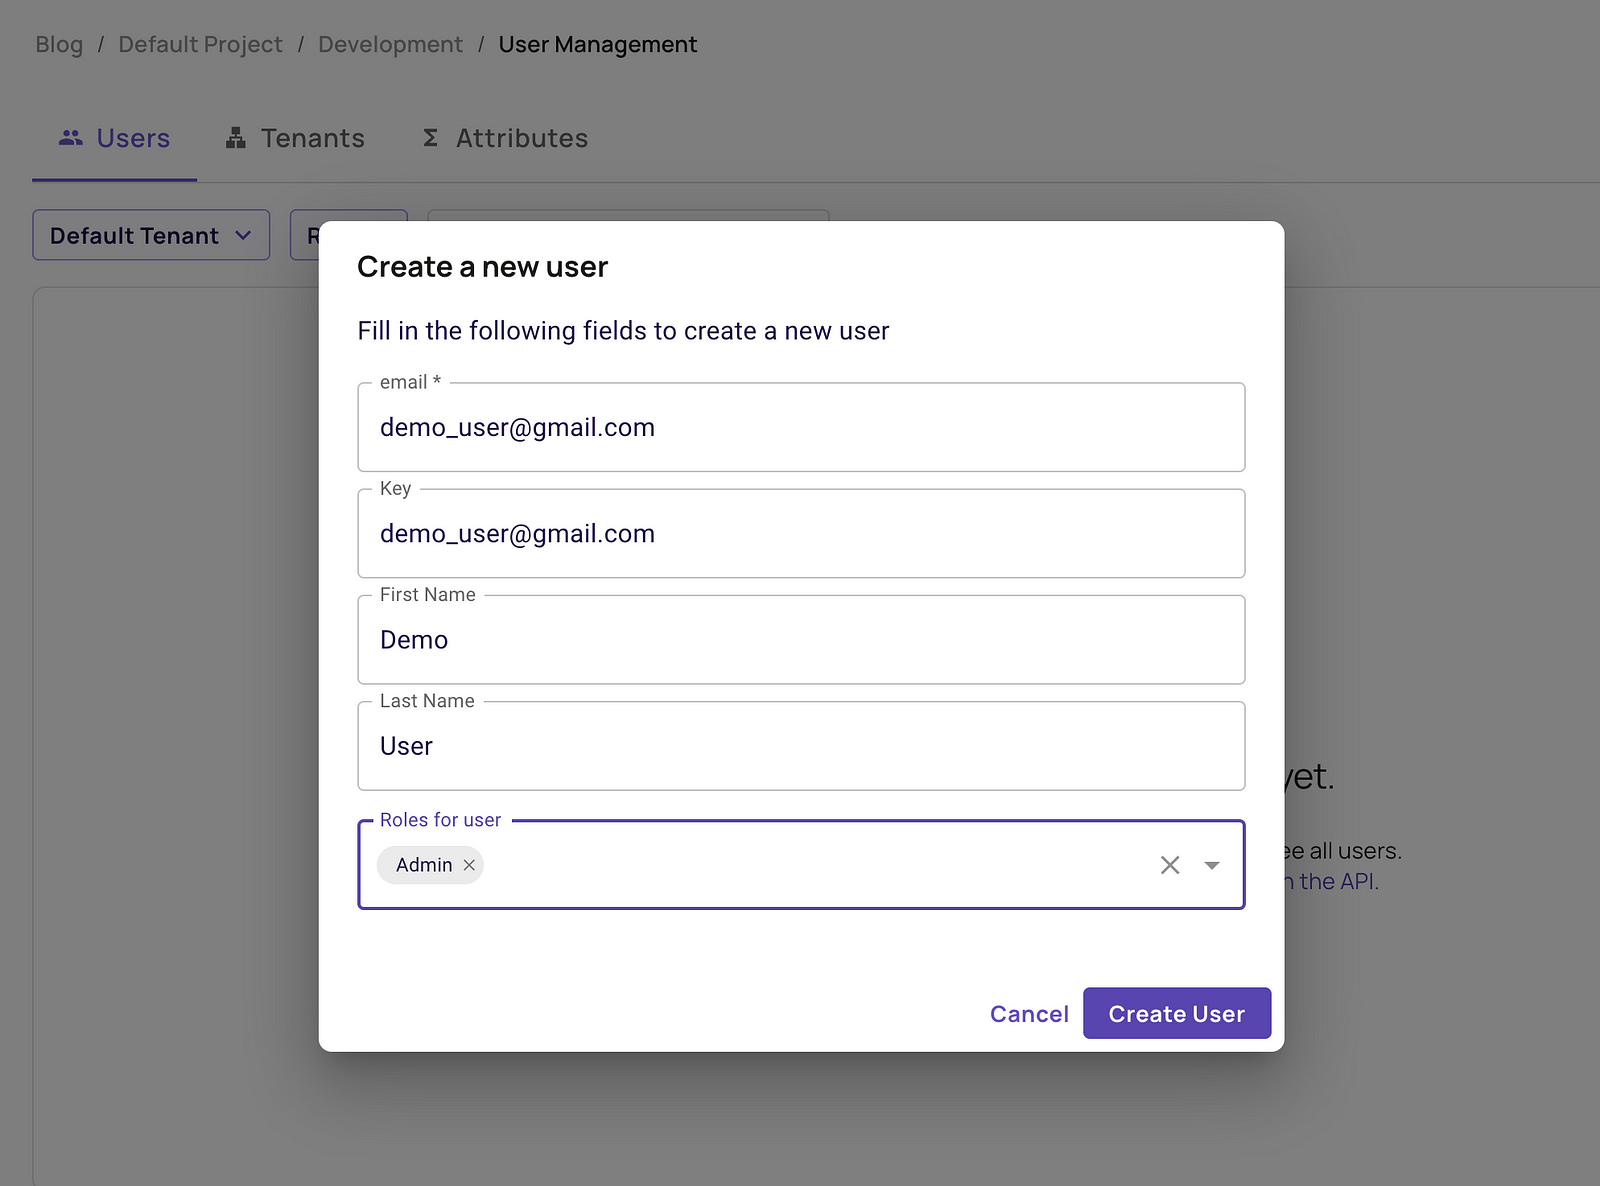This screenshot has height=1186, width=1600.
Task: Click the Admin role chip
Action: (424, 865)
